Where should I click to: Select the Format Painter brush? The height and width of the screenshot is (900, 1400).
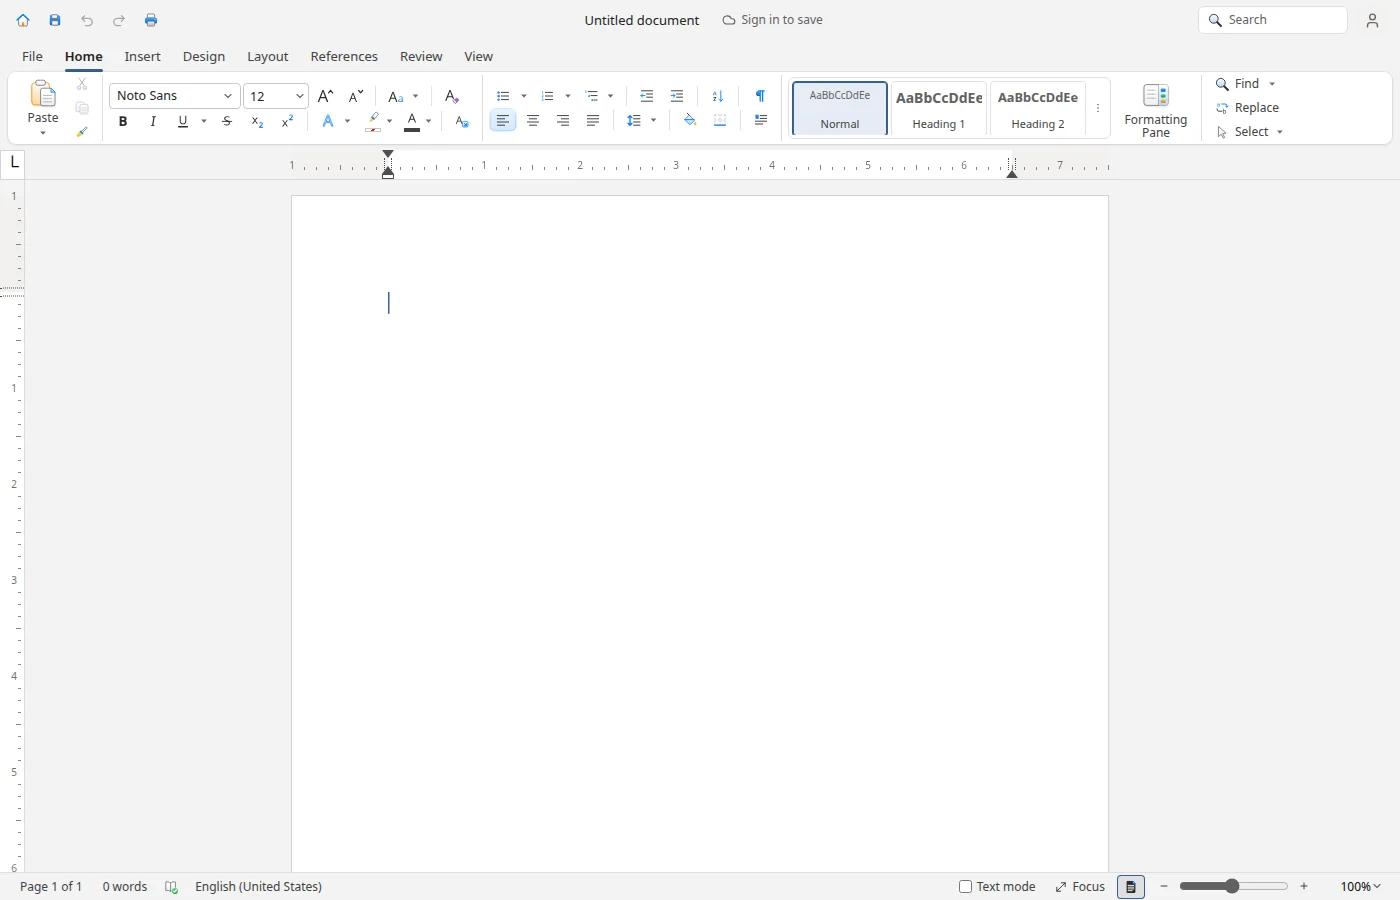coord(82,132)
